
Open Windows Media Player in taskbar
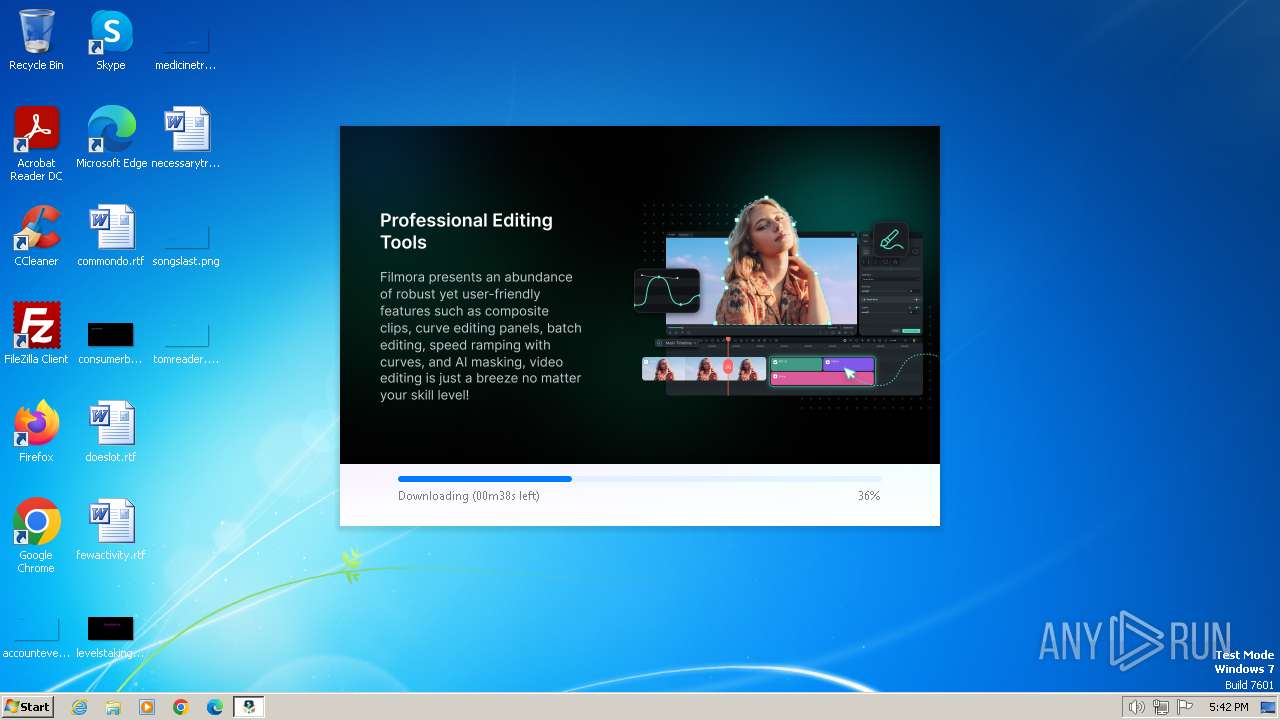tap(147, 707)
